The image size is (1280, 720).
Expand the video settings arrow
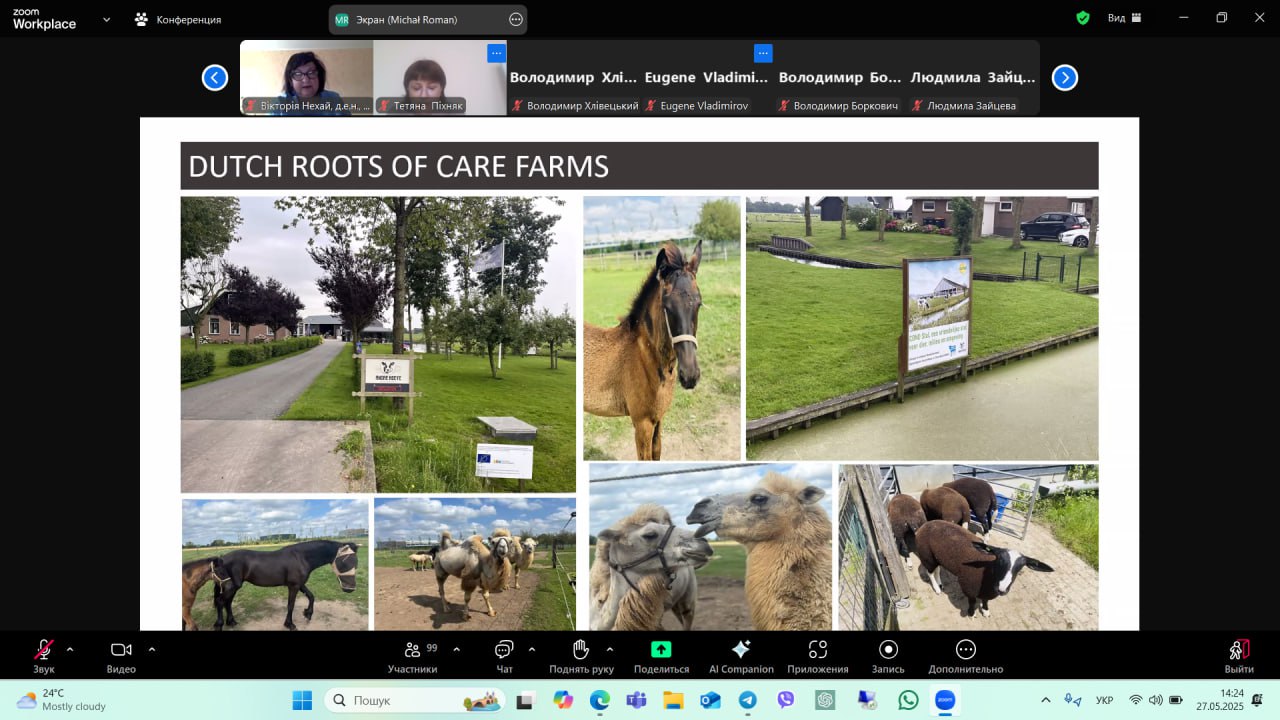tap(152, 649)
